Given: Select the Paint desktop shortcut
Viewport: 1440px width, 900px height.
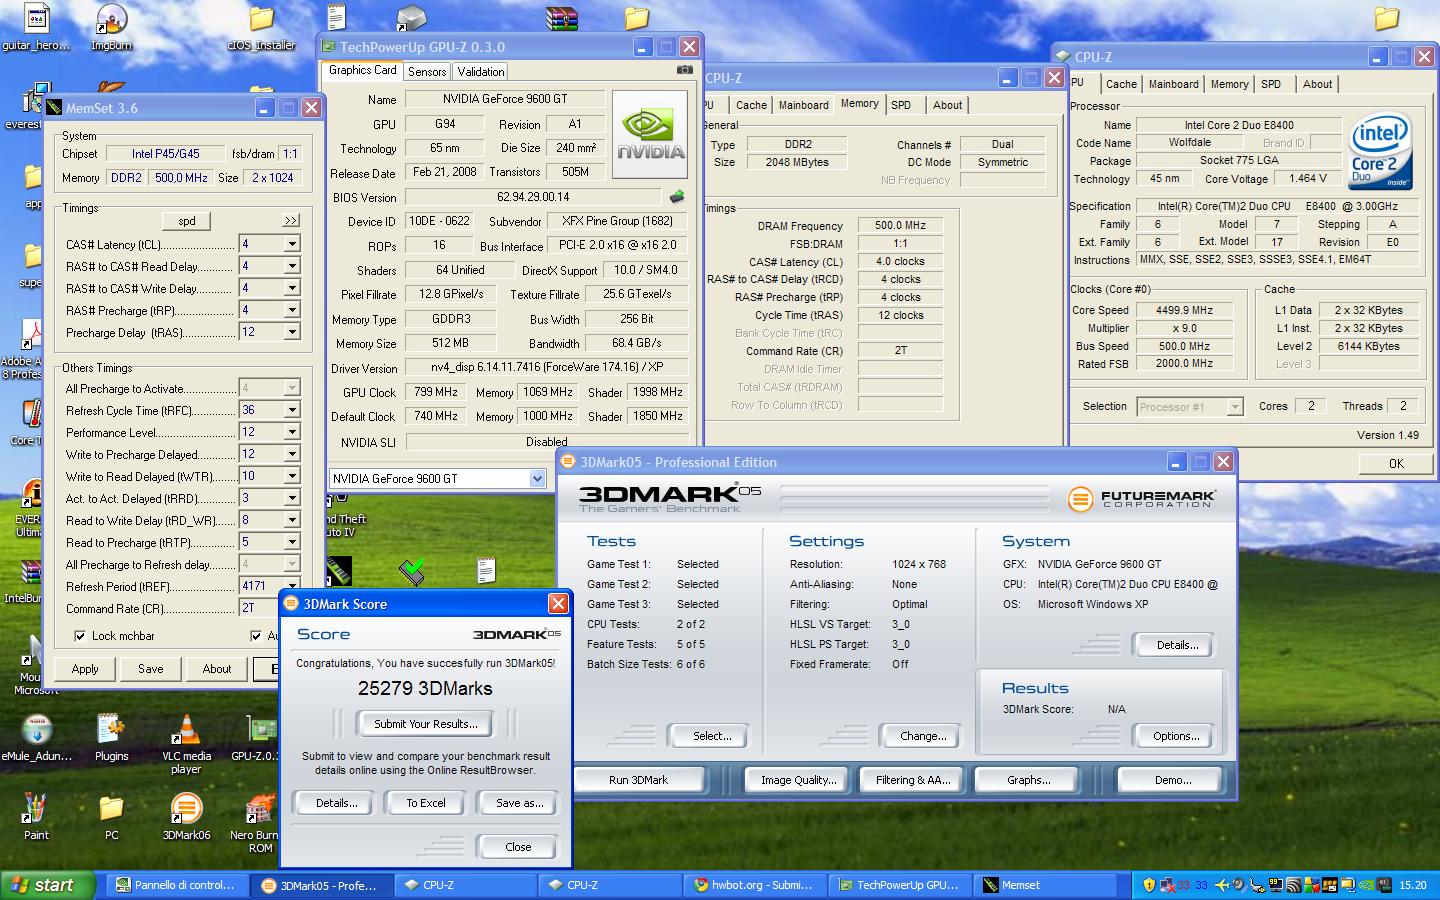Looking at the screenshot, I should [36, 815].
